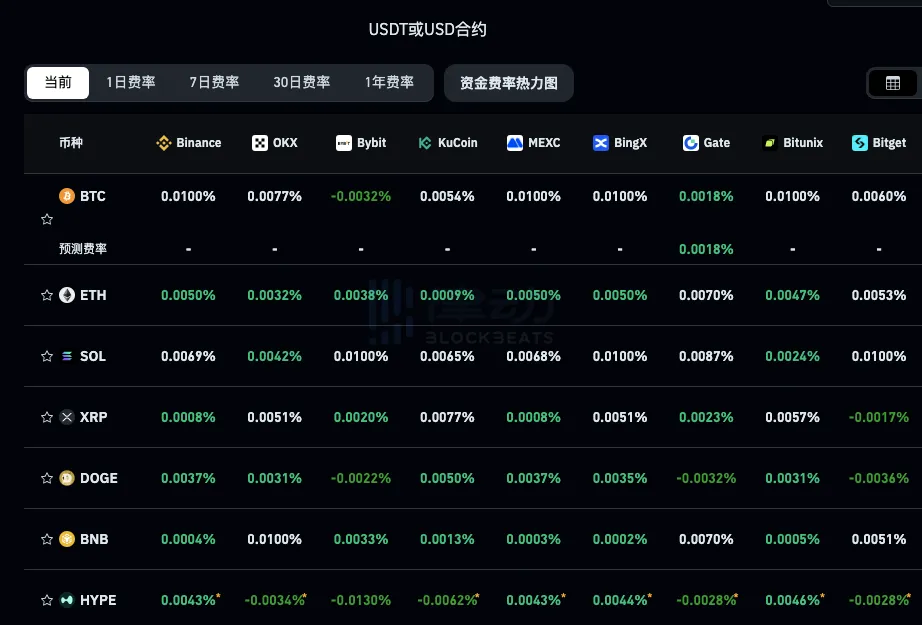Click the BNB coin icon
Screen dimensions: 922x625
coord(67,539)
